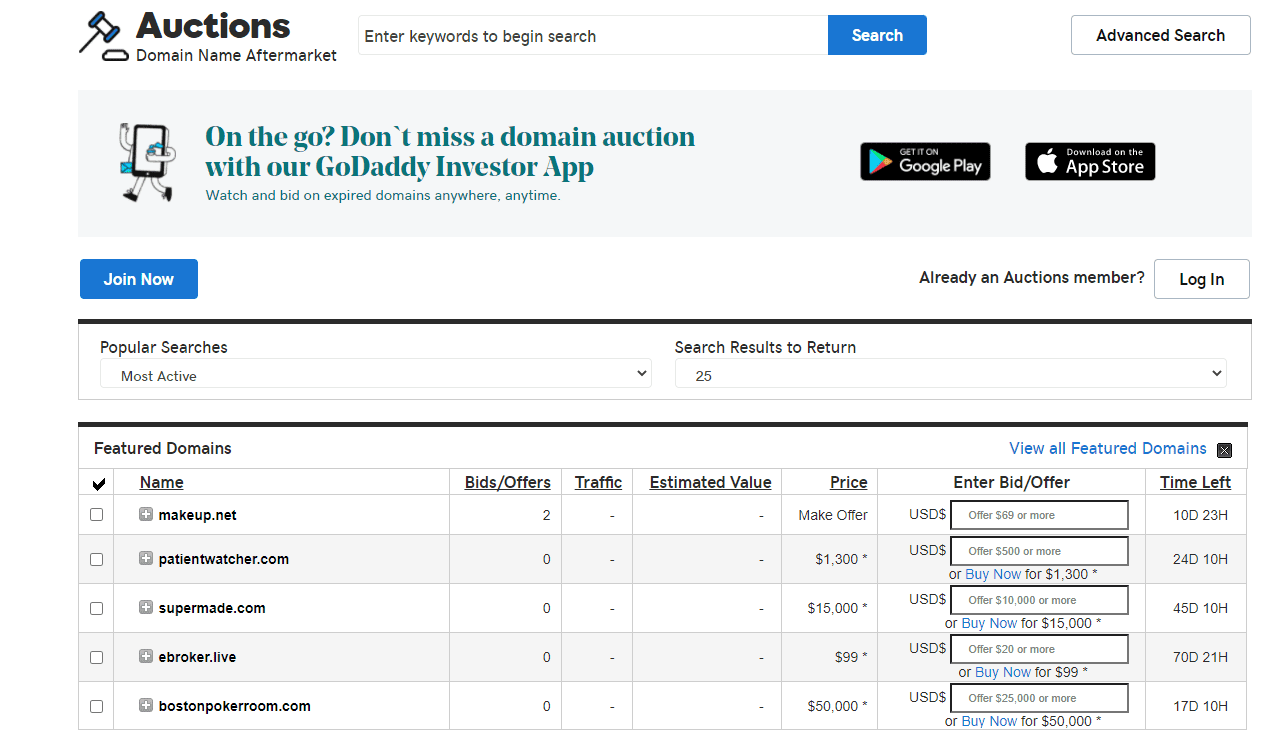This screenshot has width=1267, height=730.
Task: Focus the offer field for bostonpokerroom.com
Action: tap(1039, 698)
